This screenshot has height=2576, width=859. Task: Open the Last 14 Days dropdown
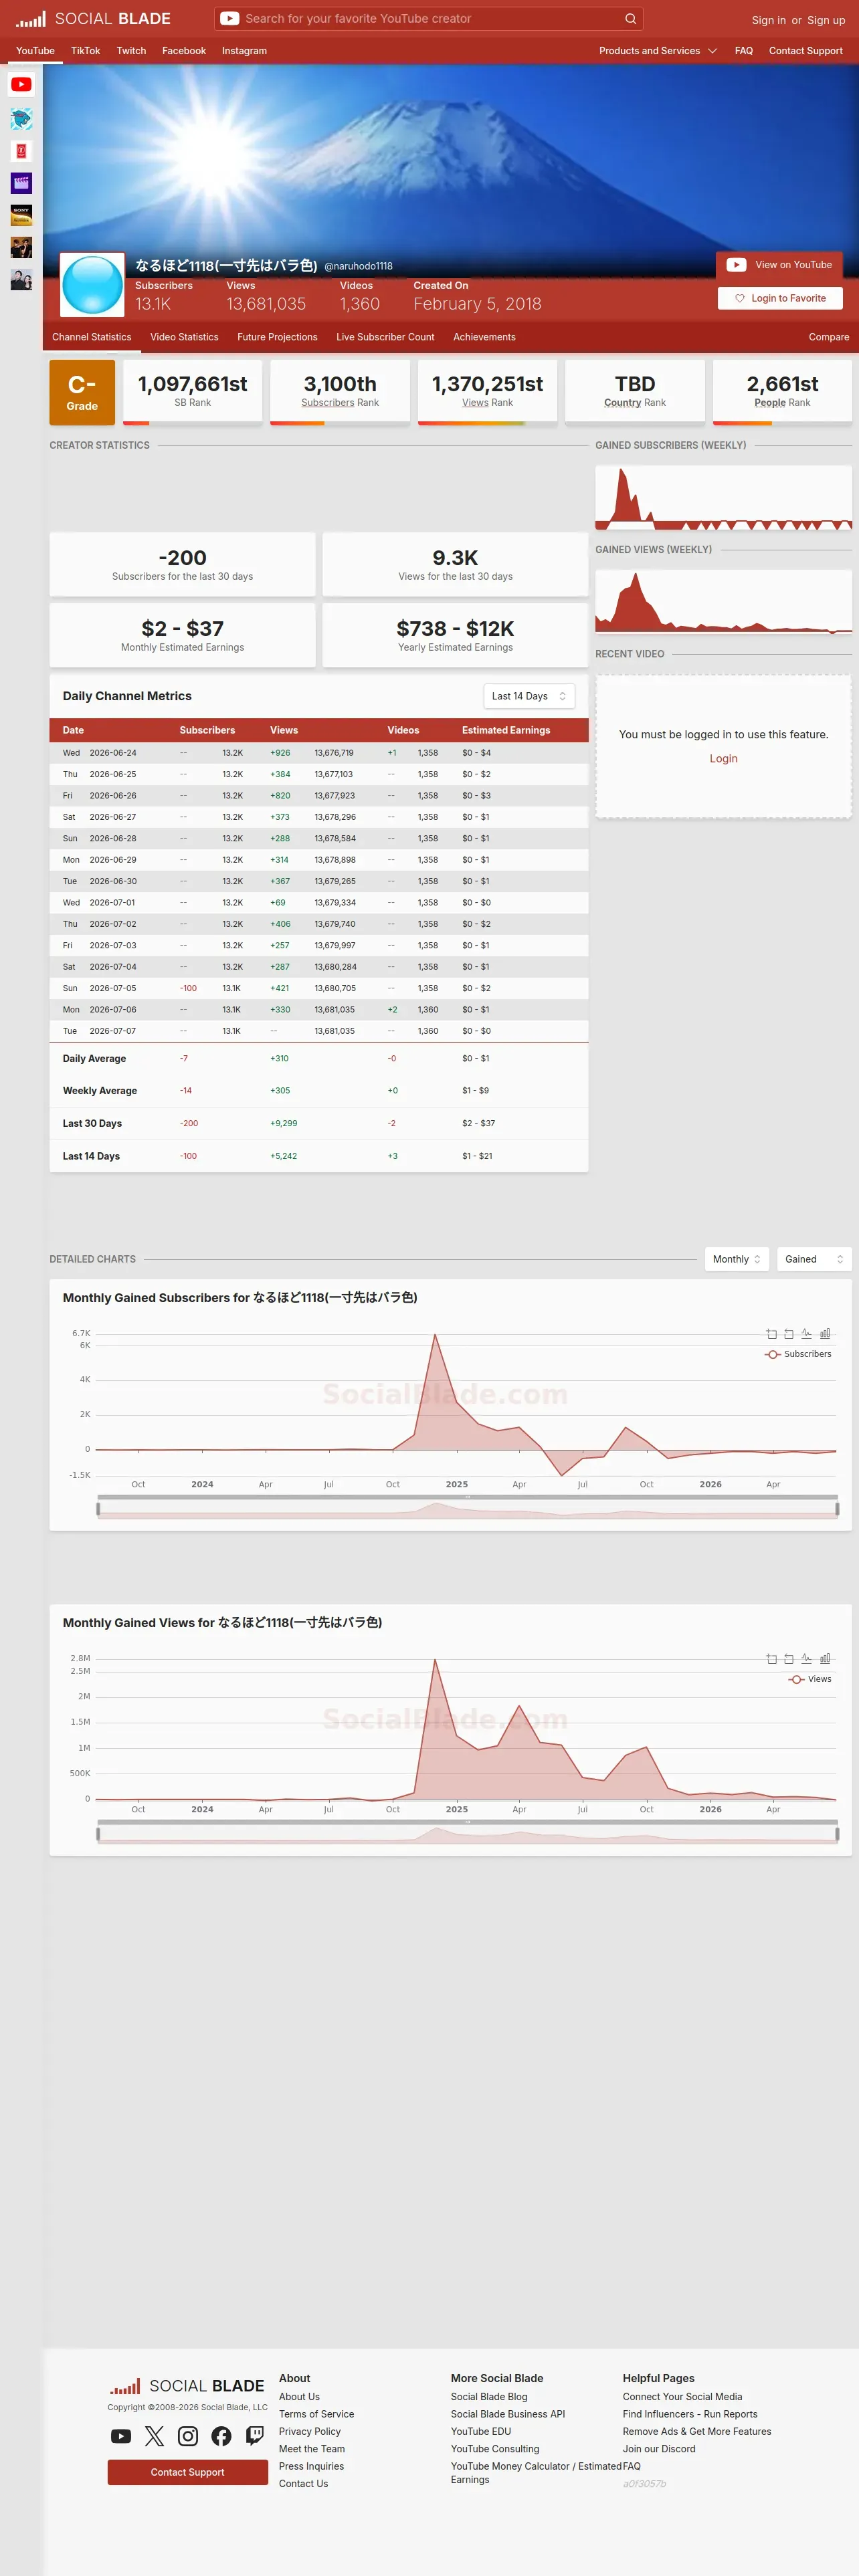[529, 696]
